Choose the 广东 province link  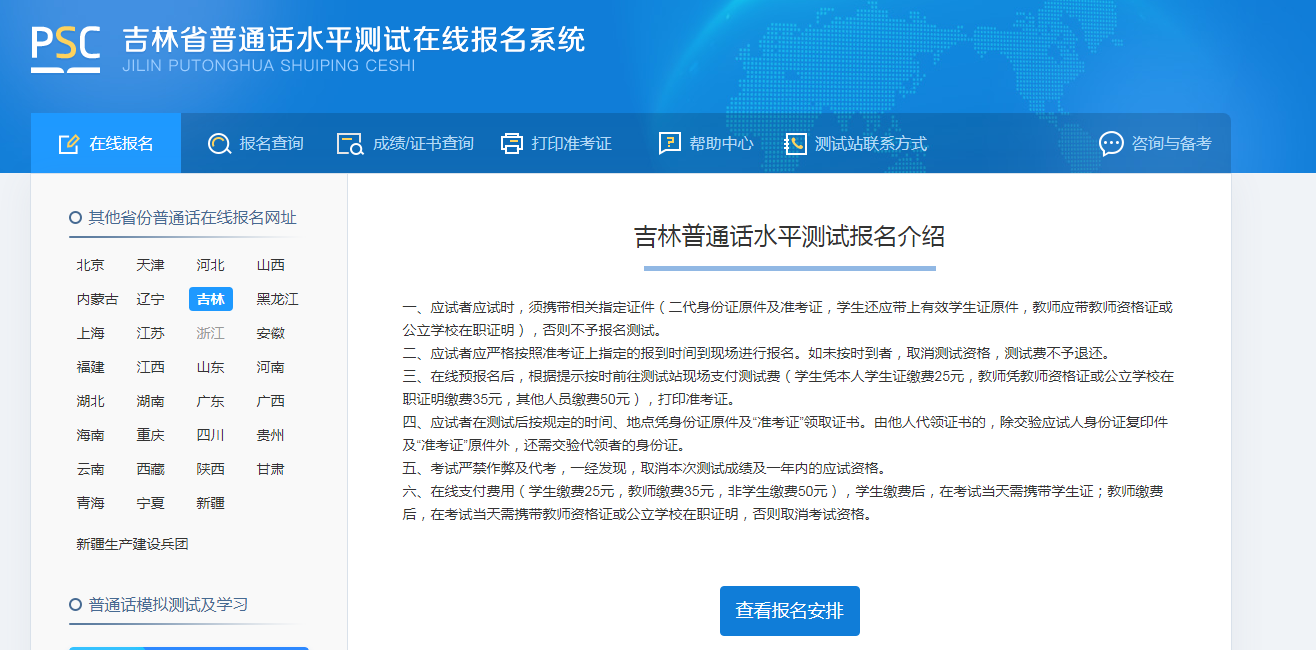(x=210, y=401)
